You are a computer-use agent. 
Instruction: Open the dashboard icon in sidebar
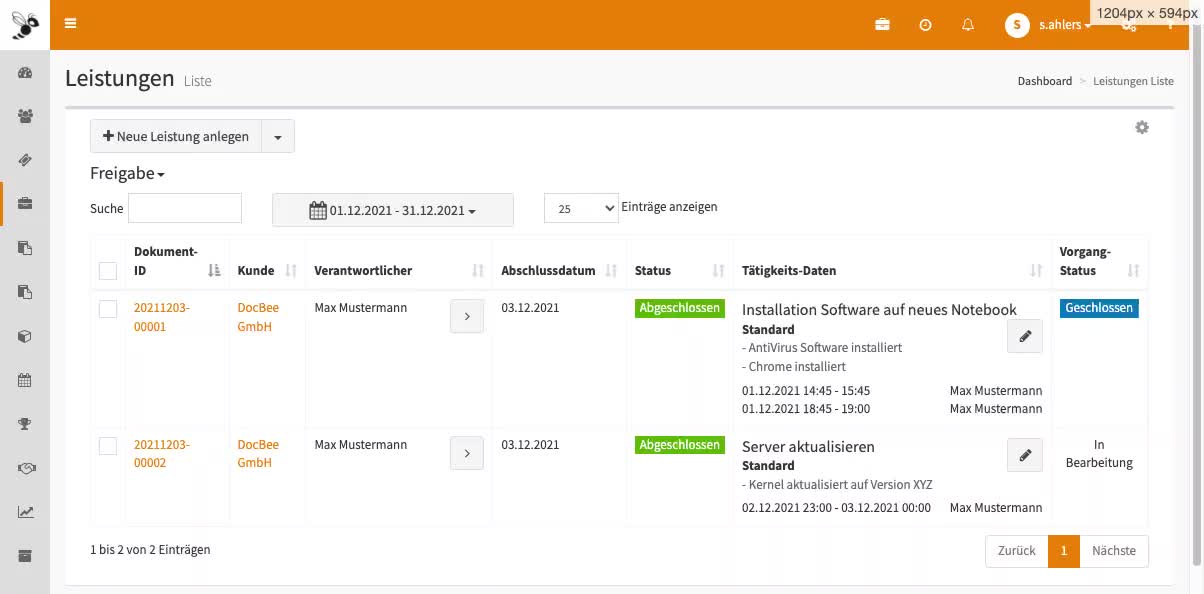(25, 73)
